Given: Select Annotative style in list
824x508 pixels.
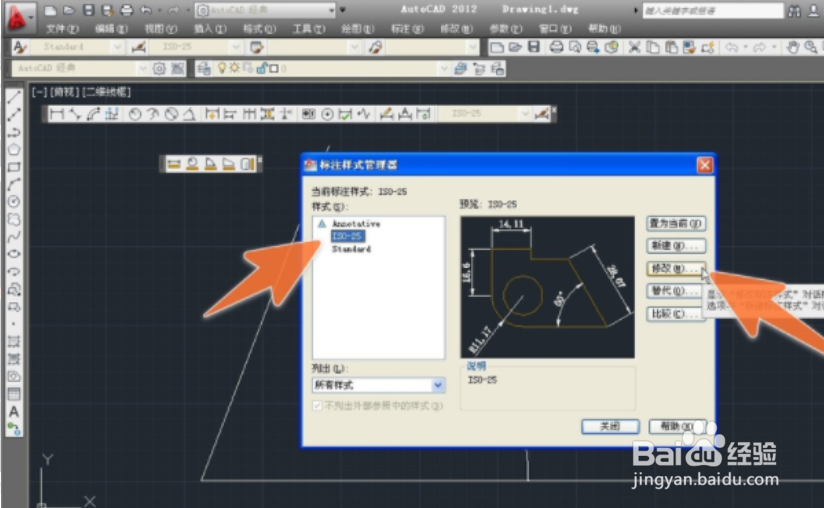Looking at the screenshot, I should 356,224.
